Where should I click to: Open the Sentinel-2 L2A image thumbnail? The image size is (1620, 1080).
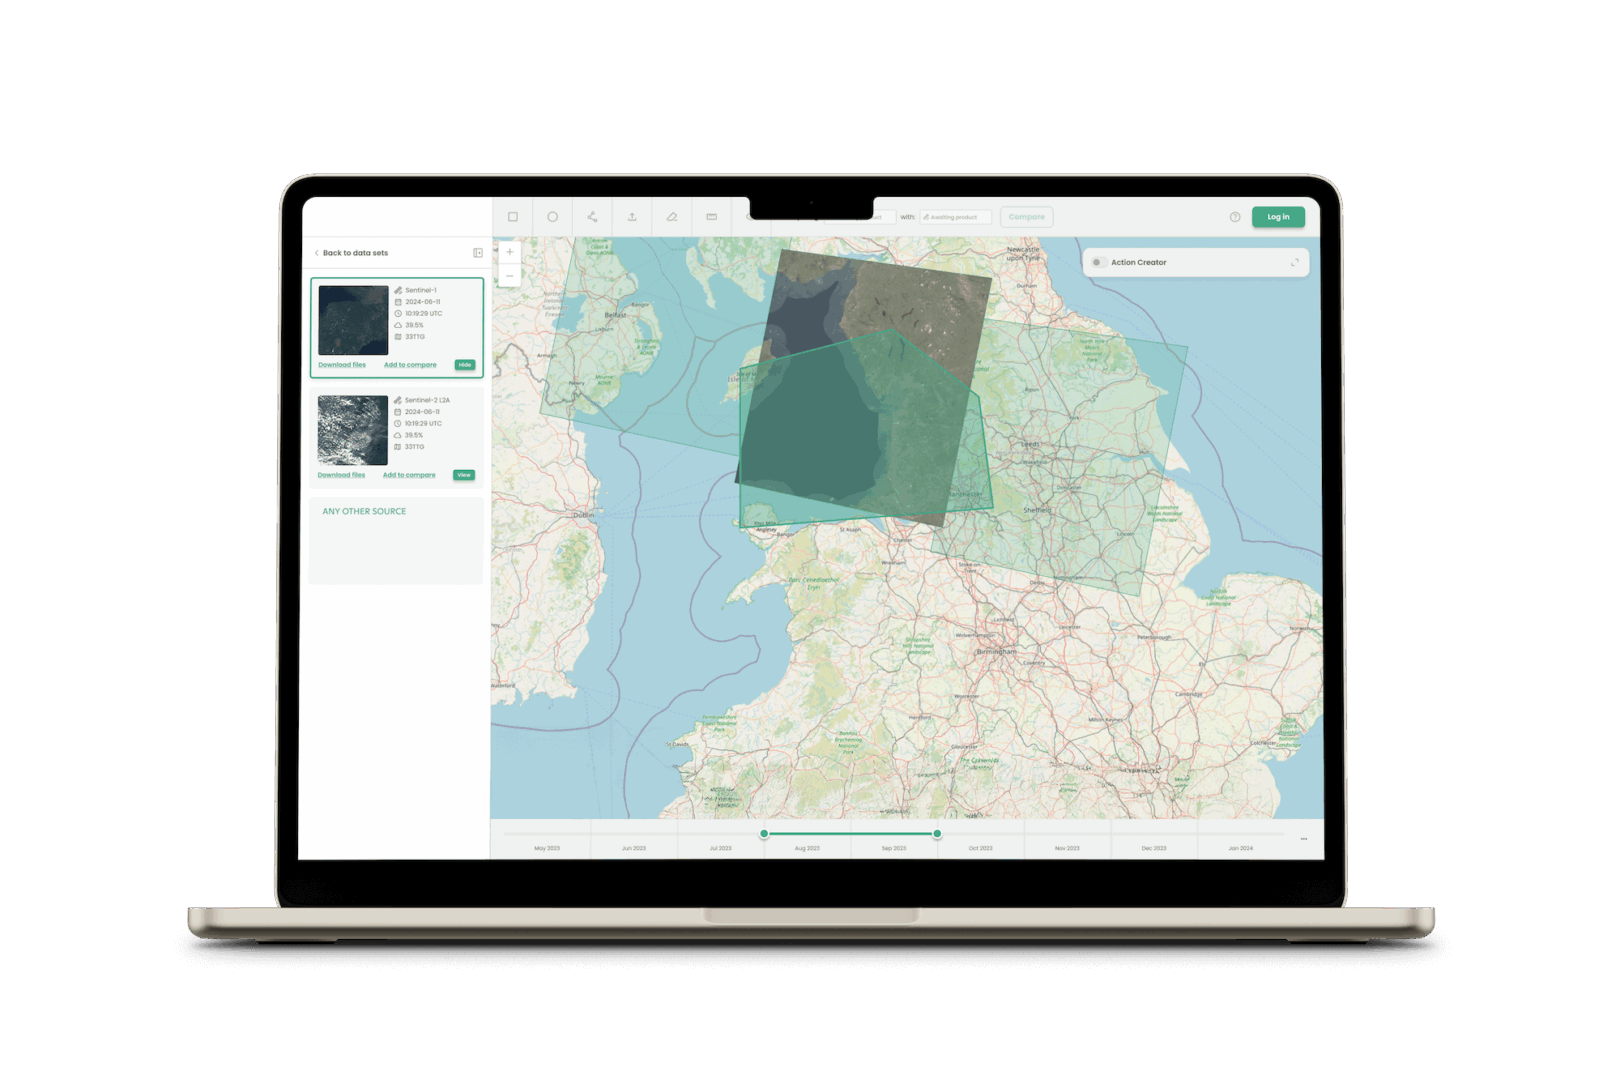353,430
